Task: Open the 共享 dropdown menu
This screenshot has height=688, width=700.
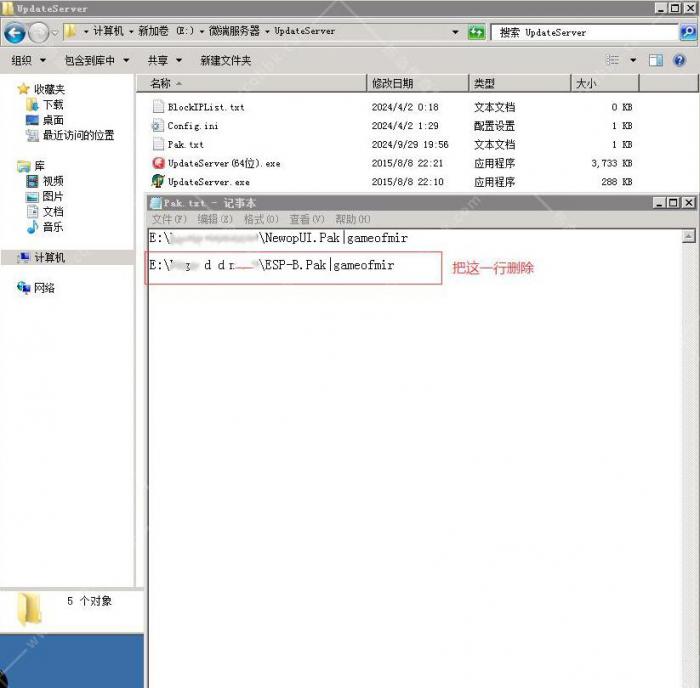Action: 163,60
